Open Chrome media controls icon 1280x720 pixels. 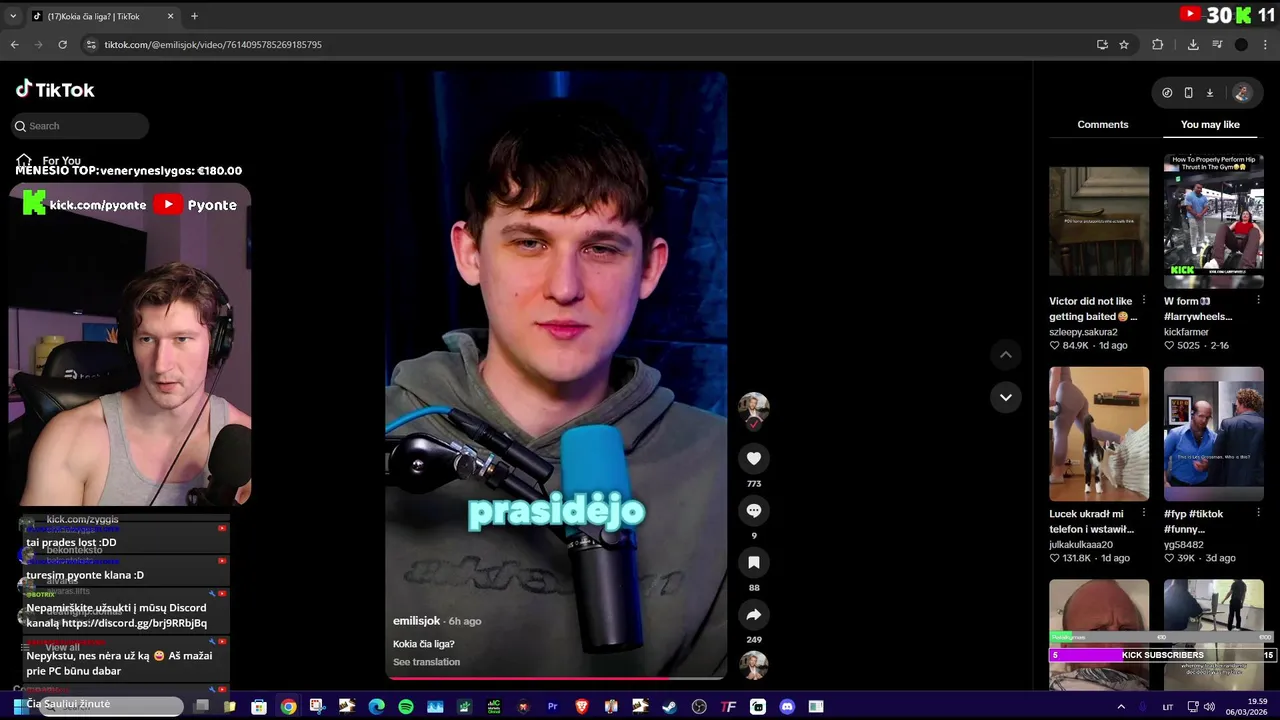1217,44
